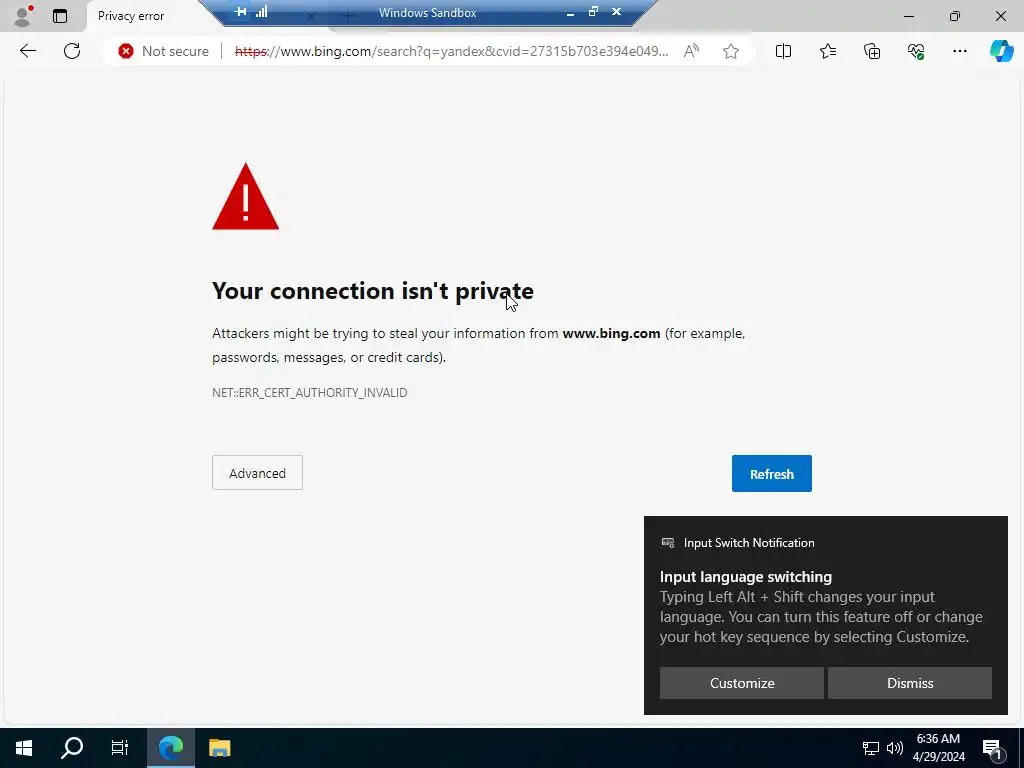Open Task View from taskbar
The image size is (1024, 768).
tap(120, 748)
